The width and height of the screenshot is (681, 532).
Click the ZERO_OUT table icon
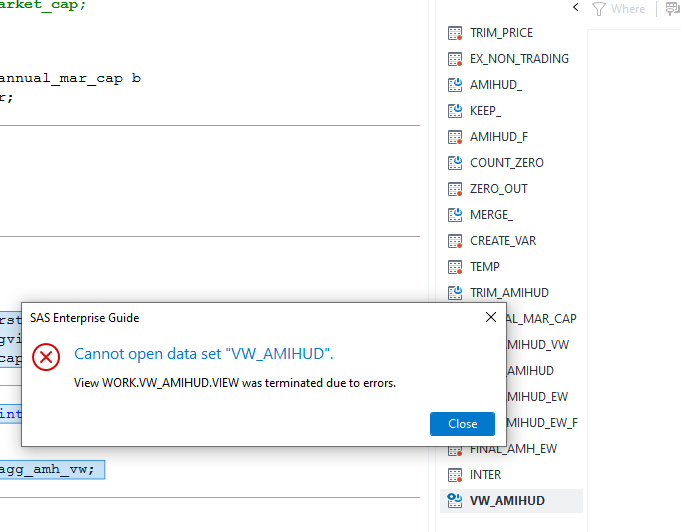pos(455,189)
